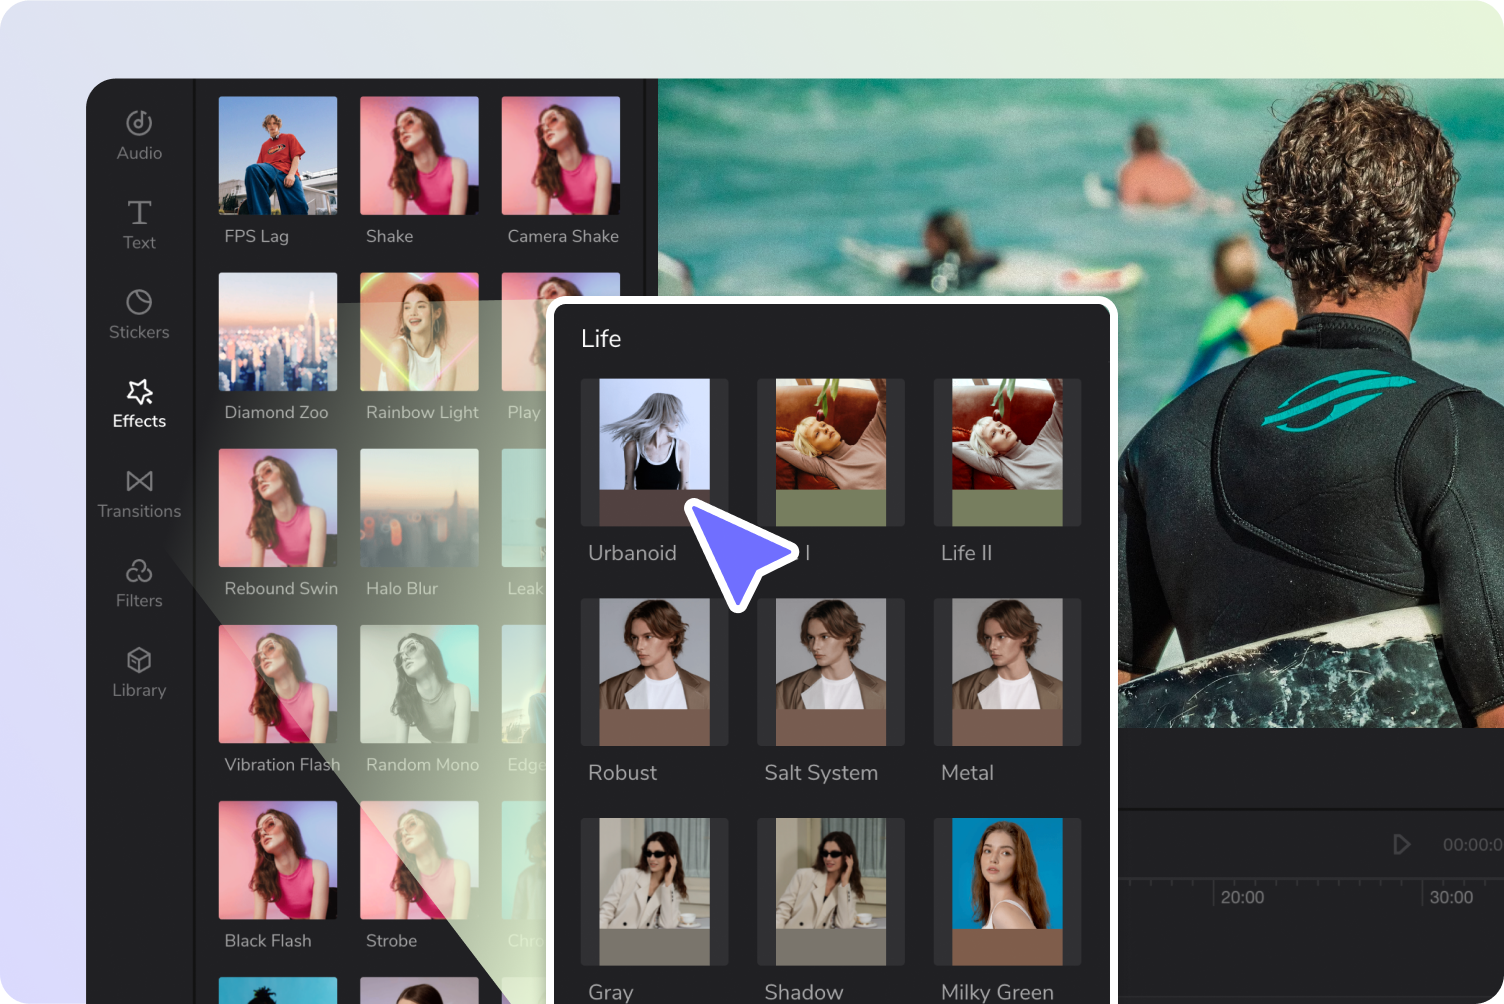Screen dimensions: 1504x1004
Task: Select the Rainbow Light effect
Action: point(419,331)
